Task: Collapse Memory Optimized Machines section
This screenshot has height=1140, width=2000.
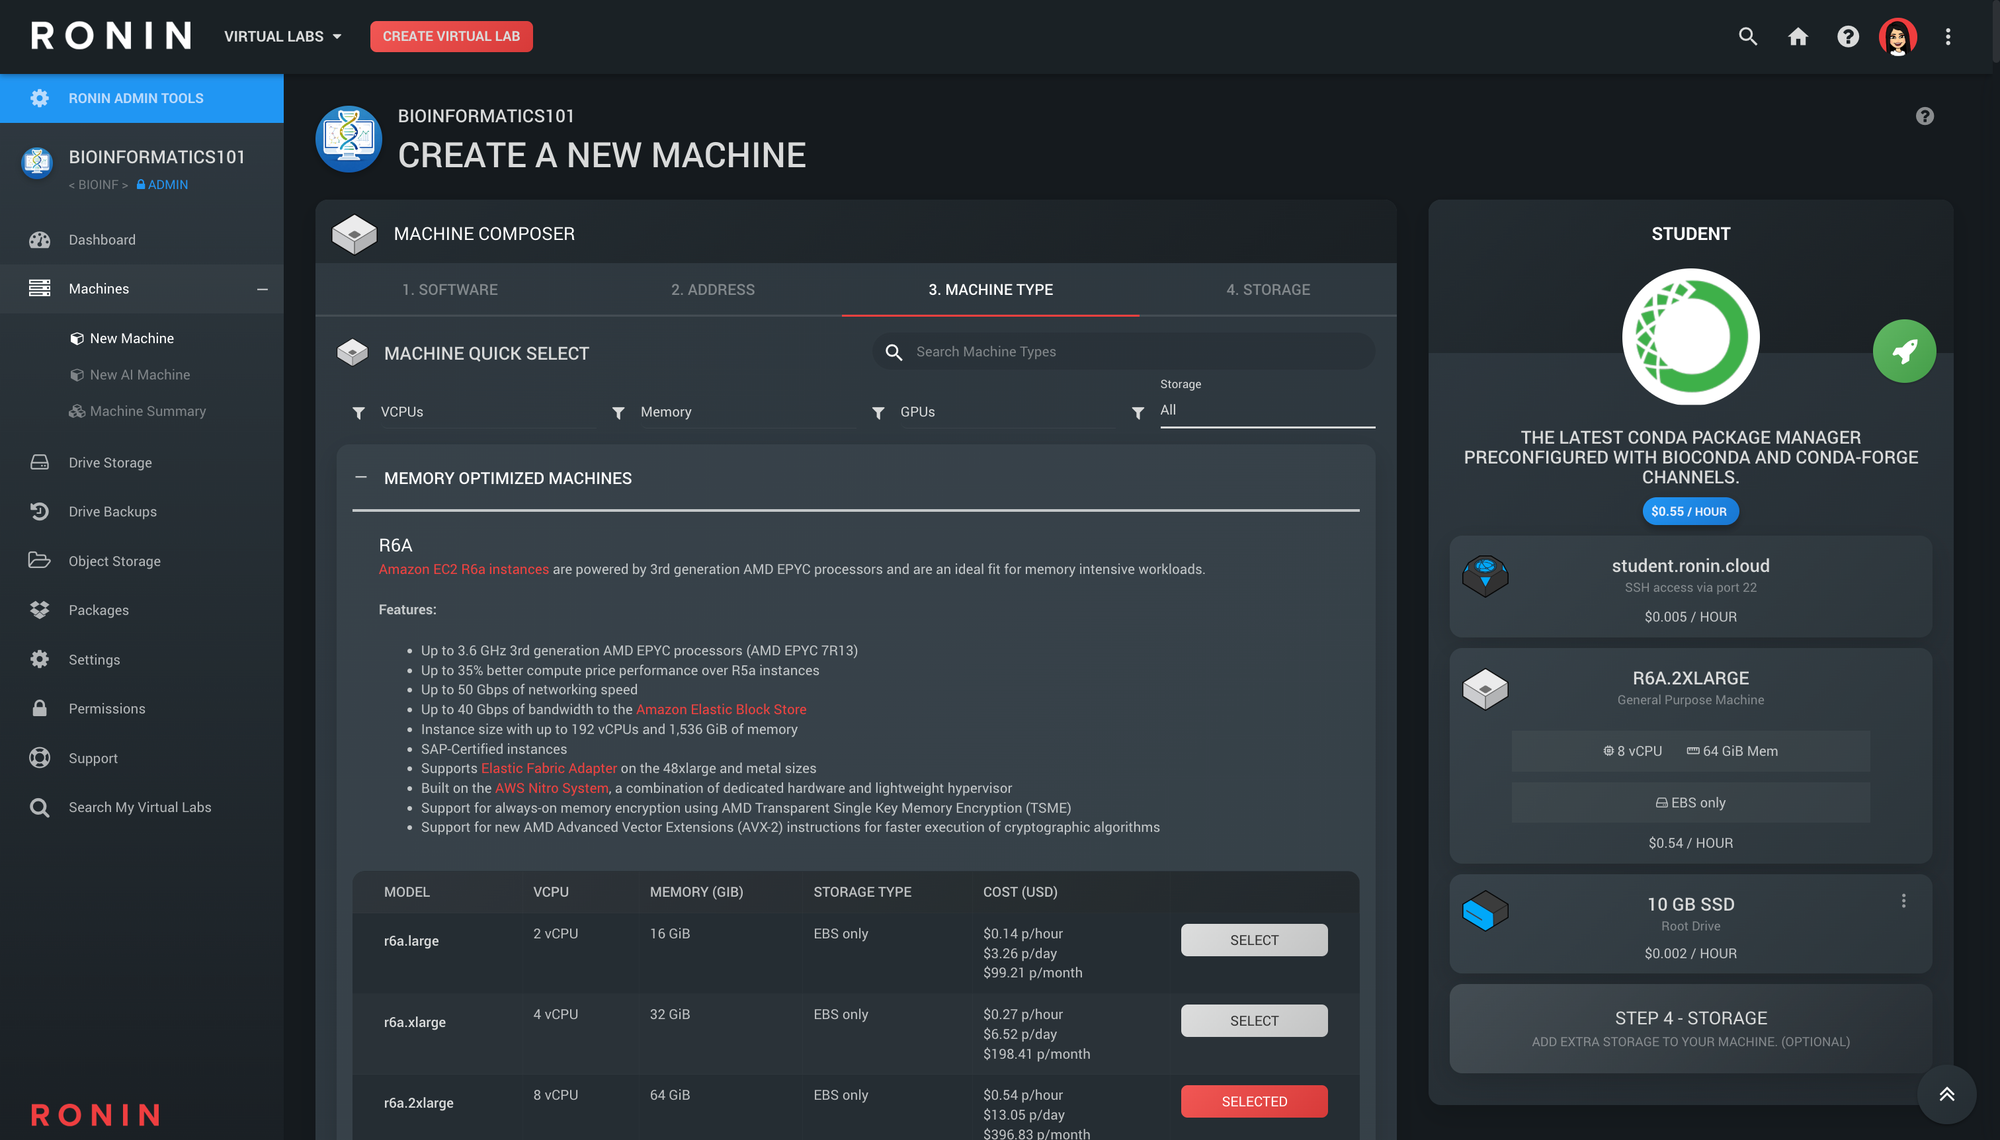Action: [361, 478]
